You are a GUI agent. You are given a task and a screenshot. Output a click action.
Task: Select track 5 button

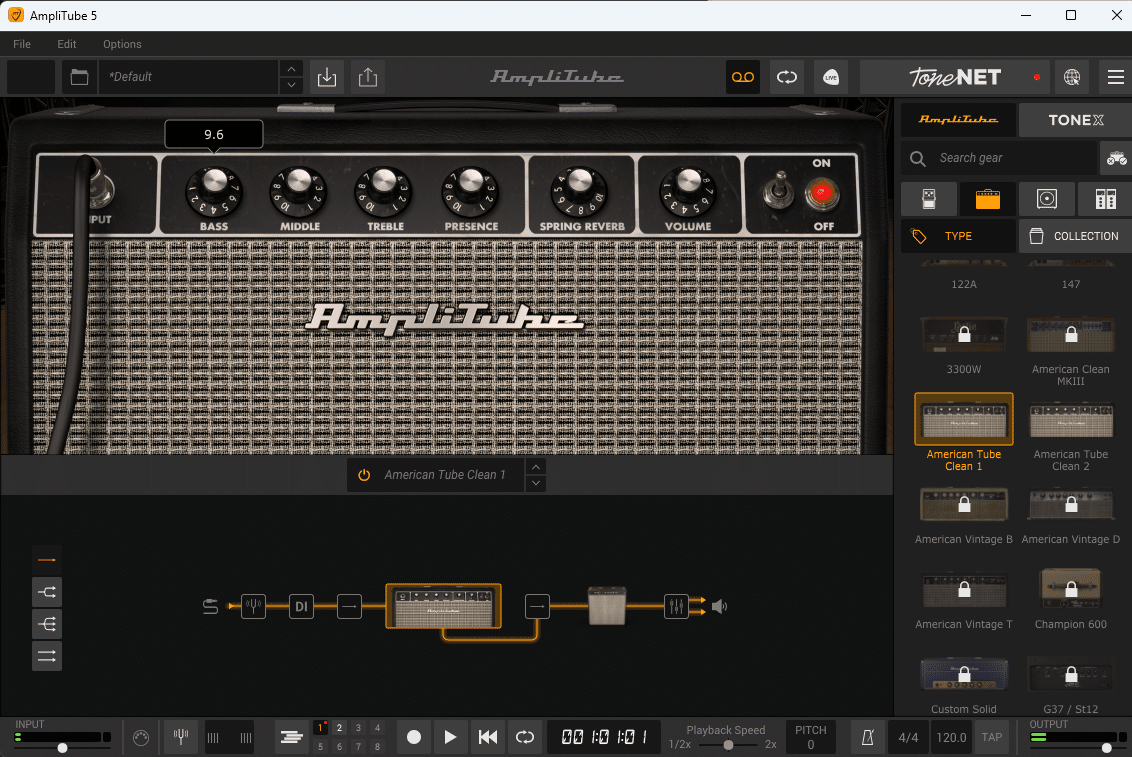click(x=321, y=747)
